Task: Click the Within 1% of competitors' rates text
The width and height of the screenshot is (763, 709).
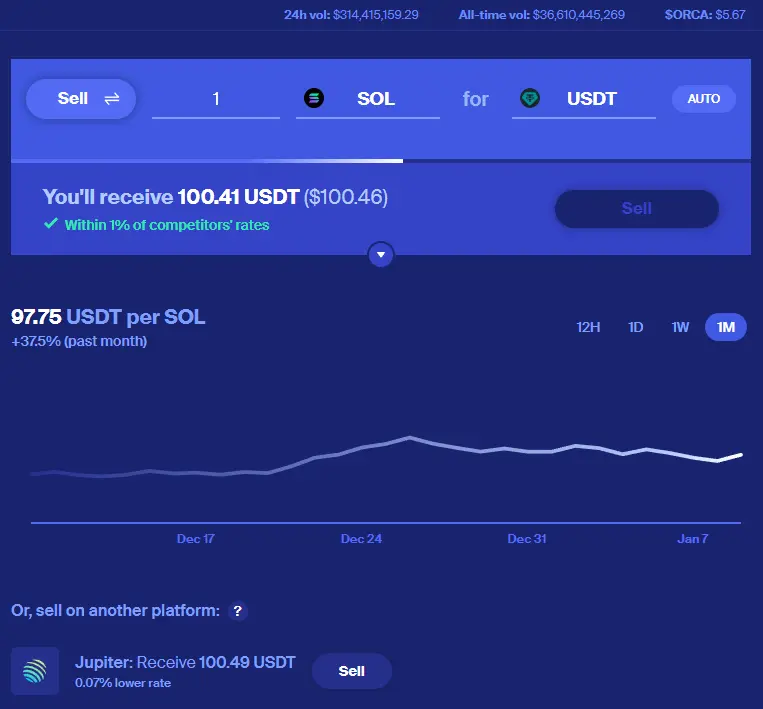Action: 167,225
